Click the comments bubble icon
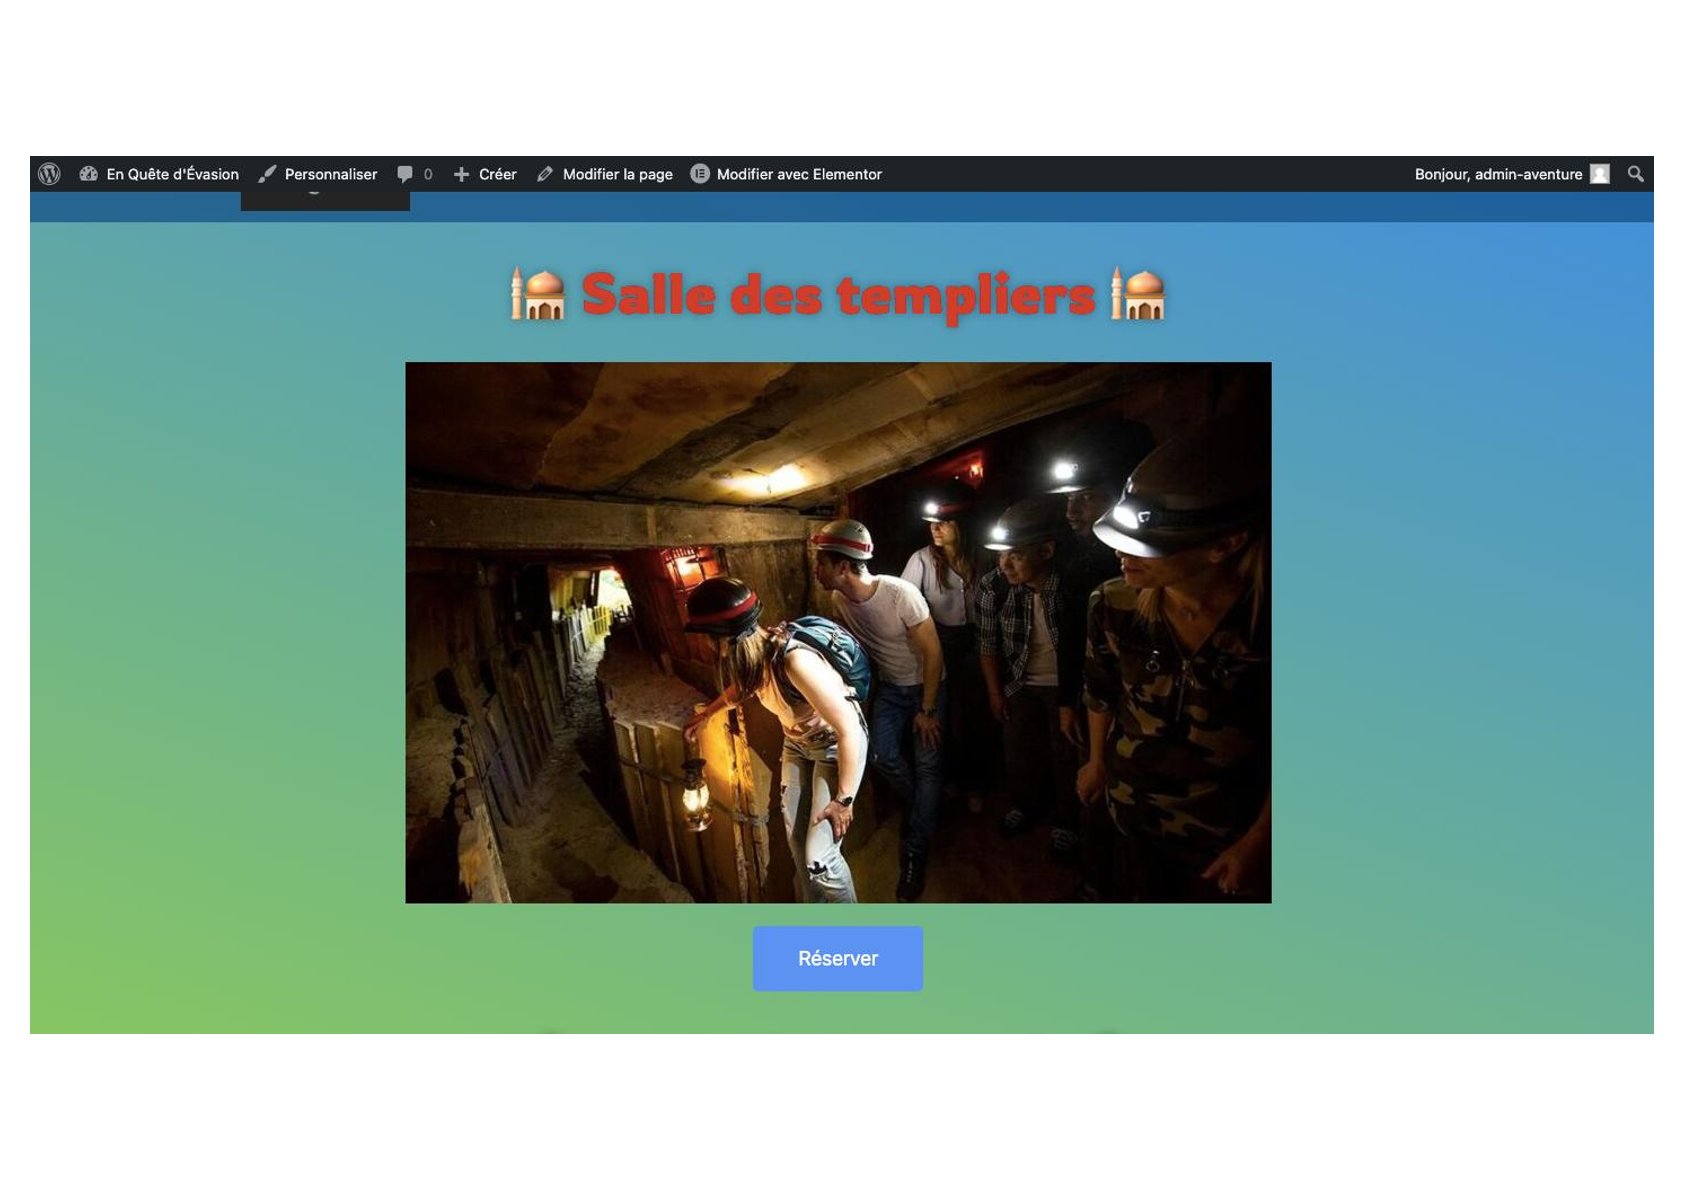Viewport: 1684px width, 1190px height. coord(405,174)
